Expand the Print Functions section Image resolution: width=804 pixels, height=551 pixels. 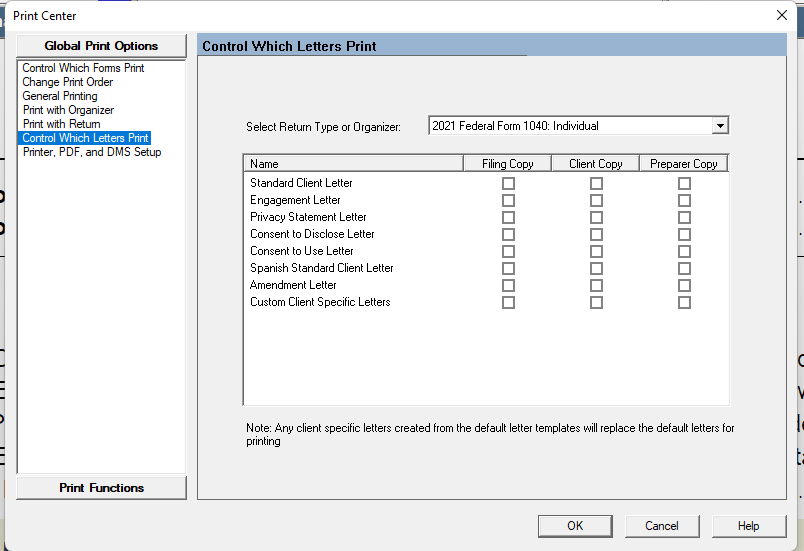pos(101,488)
